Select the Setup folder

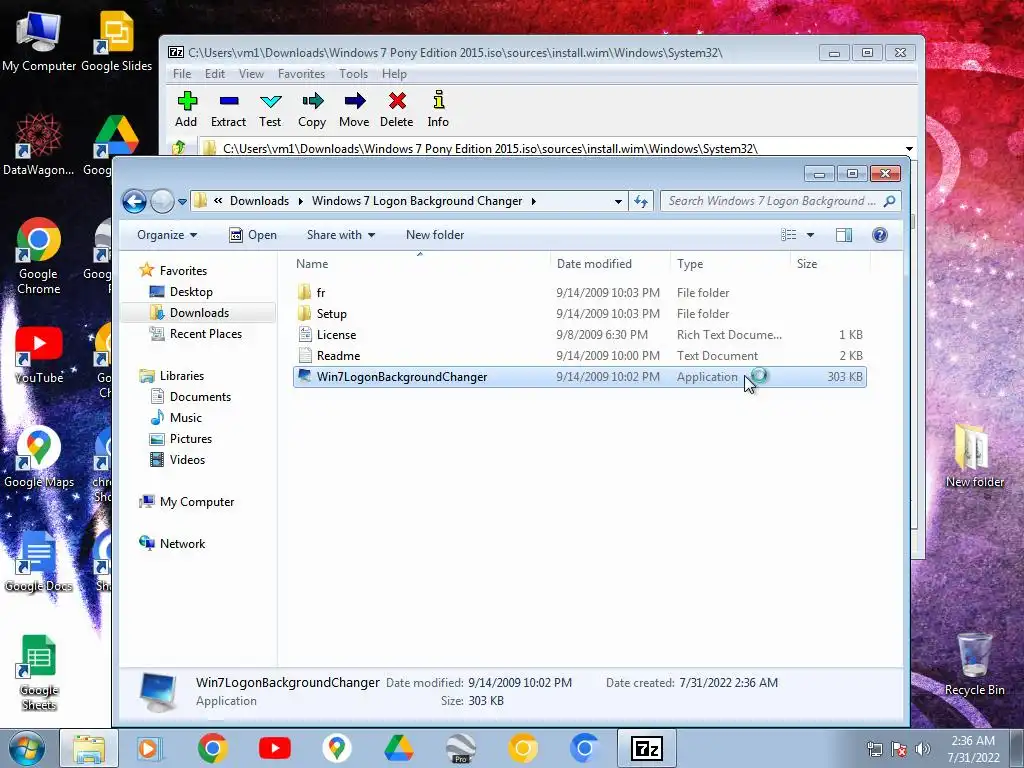[x=580, y=313]
